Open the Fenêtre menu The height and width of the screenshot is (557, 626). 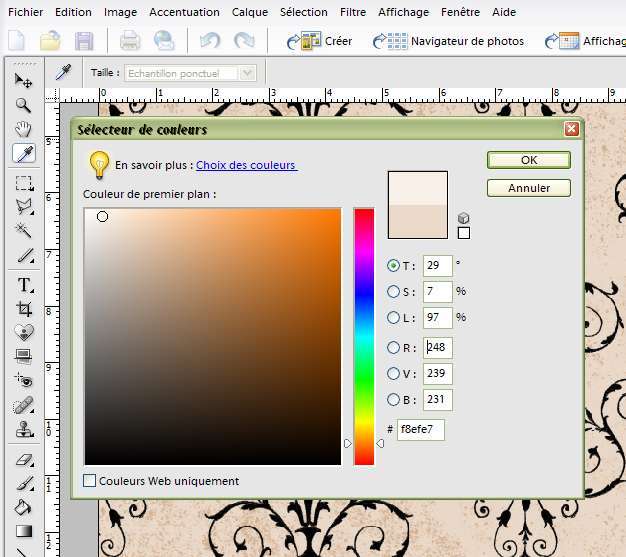(460, 12)
